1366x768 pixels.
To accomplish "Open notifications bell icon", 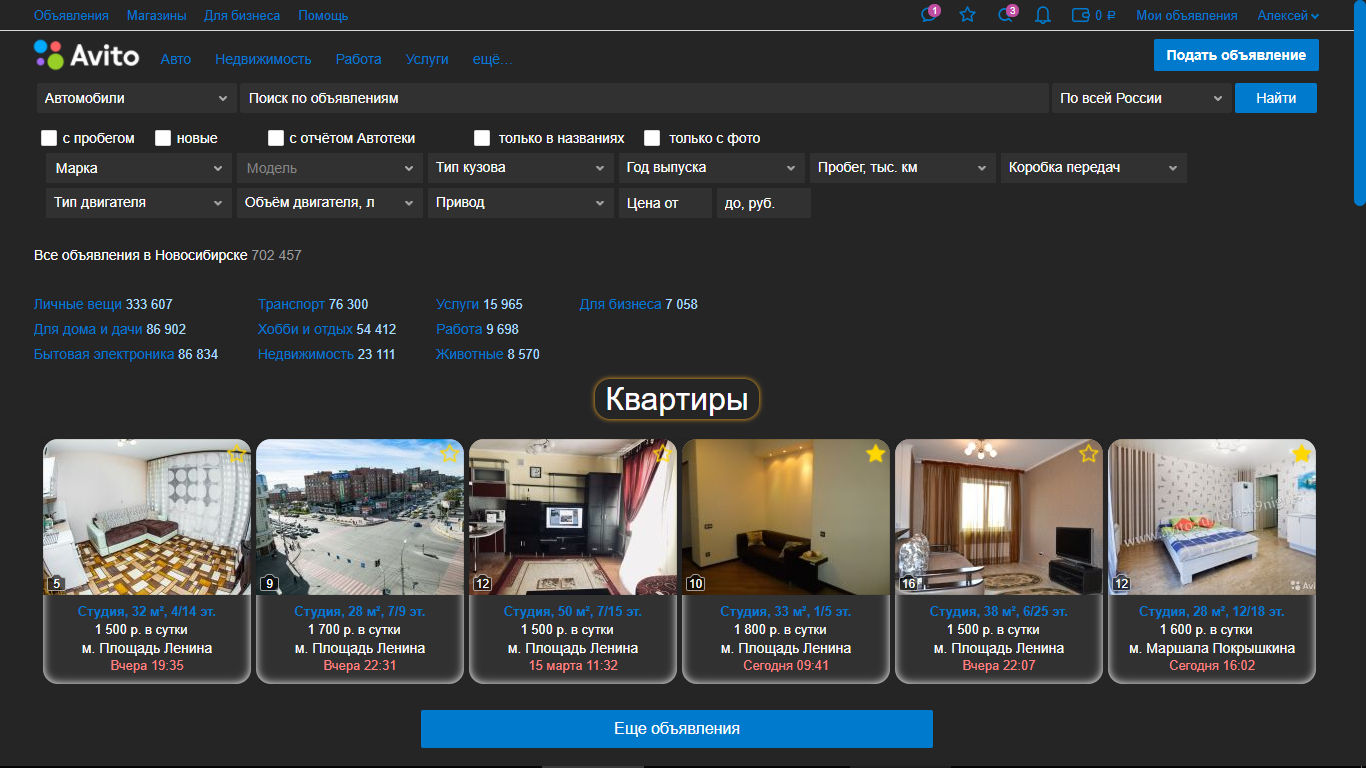I will pyautogui.click(x=1043, y=15).
